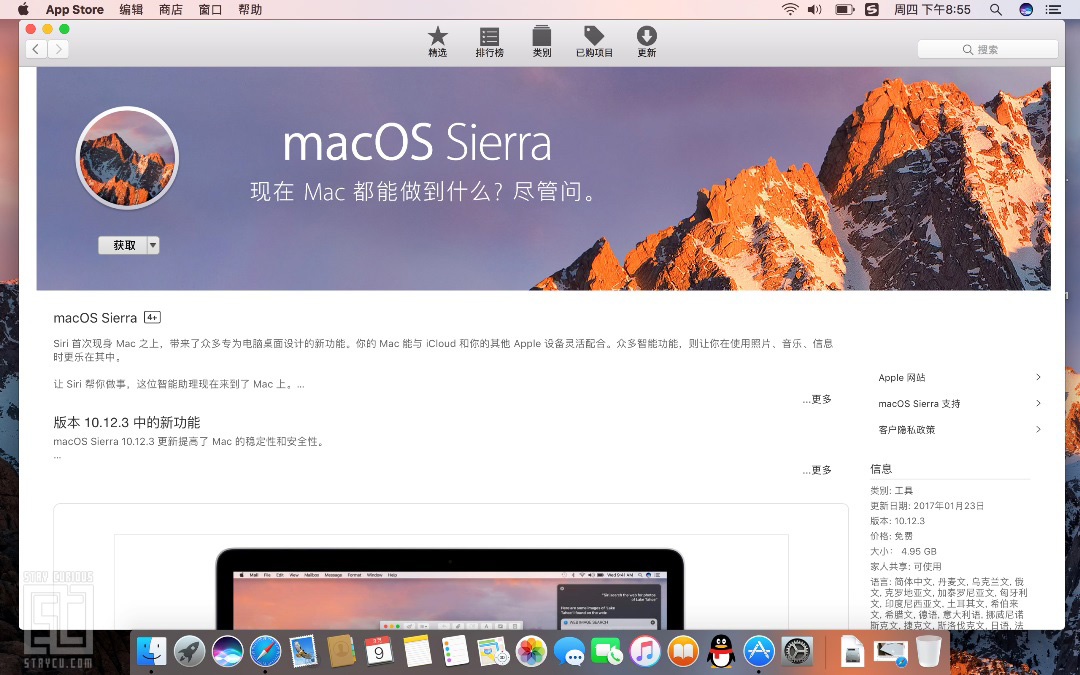
Task: Go back with the toolbar back arrow
Action: [37, 49]
